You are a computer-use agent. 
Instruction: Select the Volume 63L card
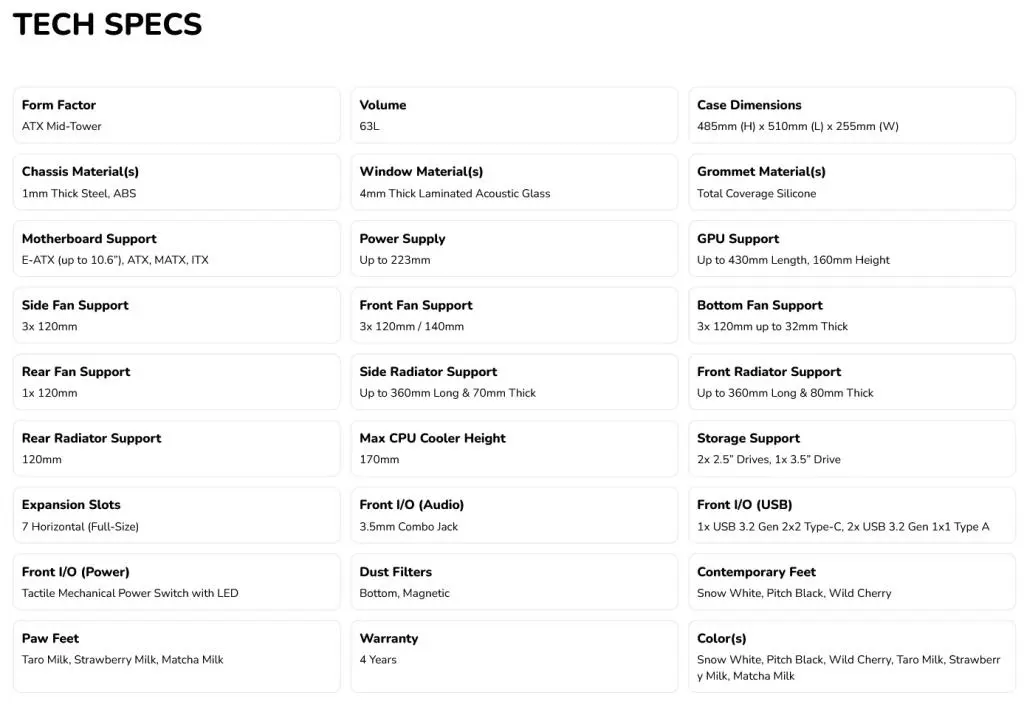[514, 115]
